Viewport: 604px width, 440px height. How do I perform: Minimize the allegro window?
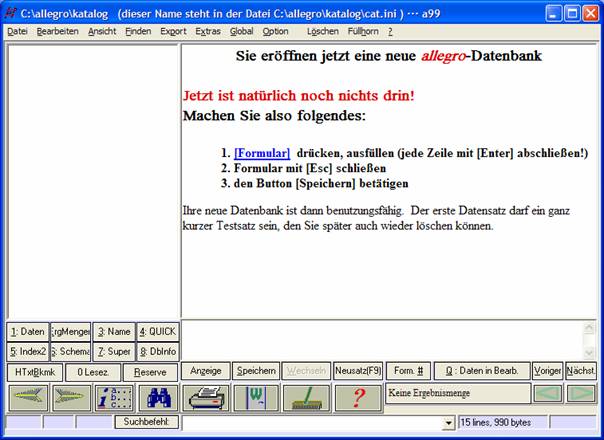coord(554,13)
